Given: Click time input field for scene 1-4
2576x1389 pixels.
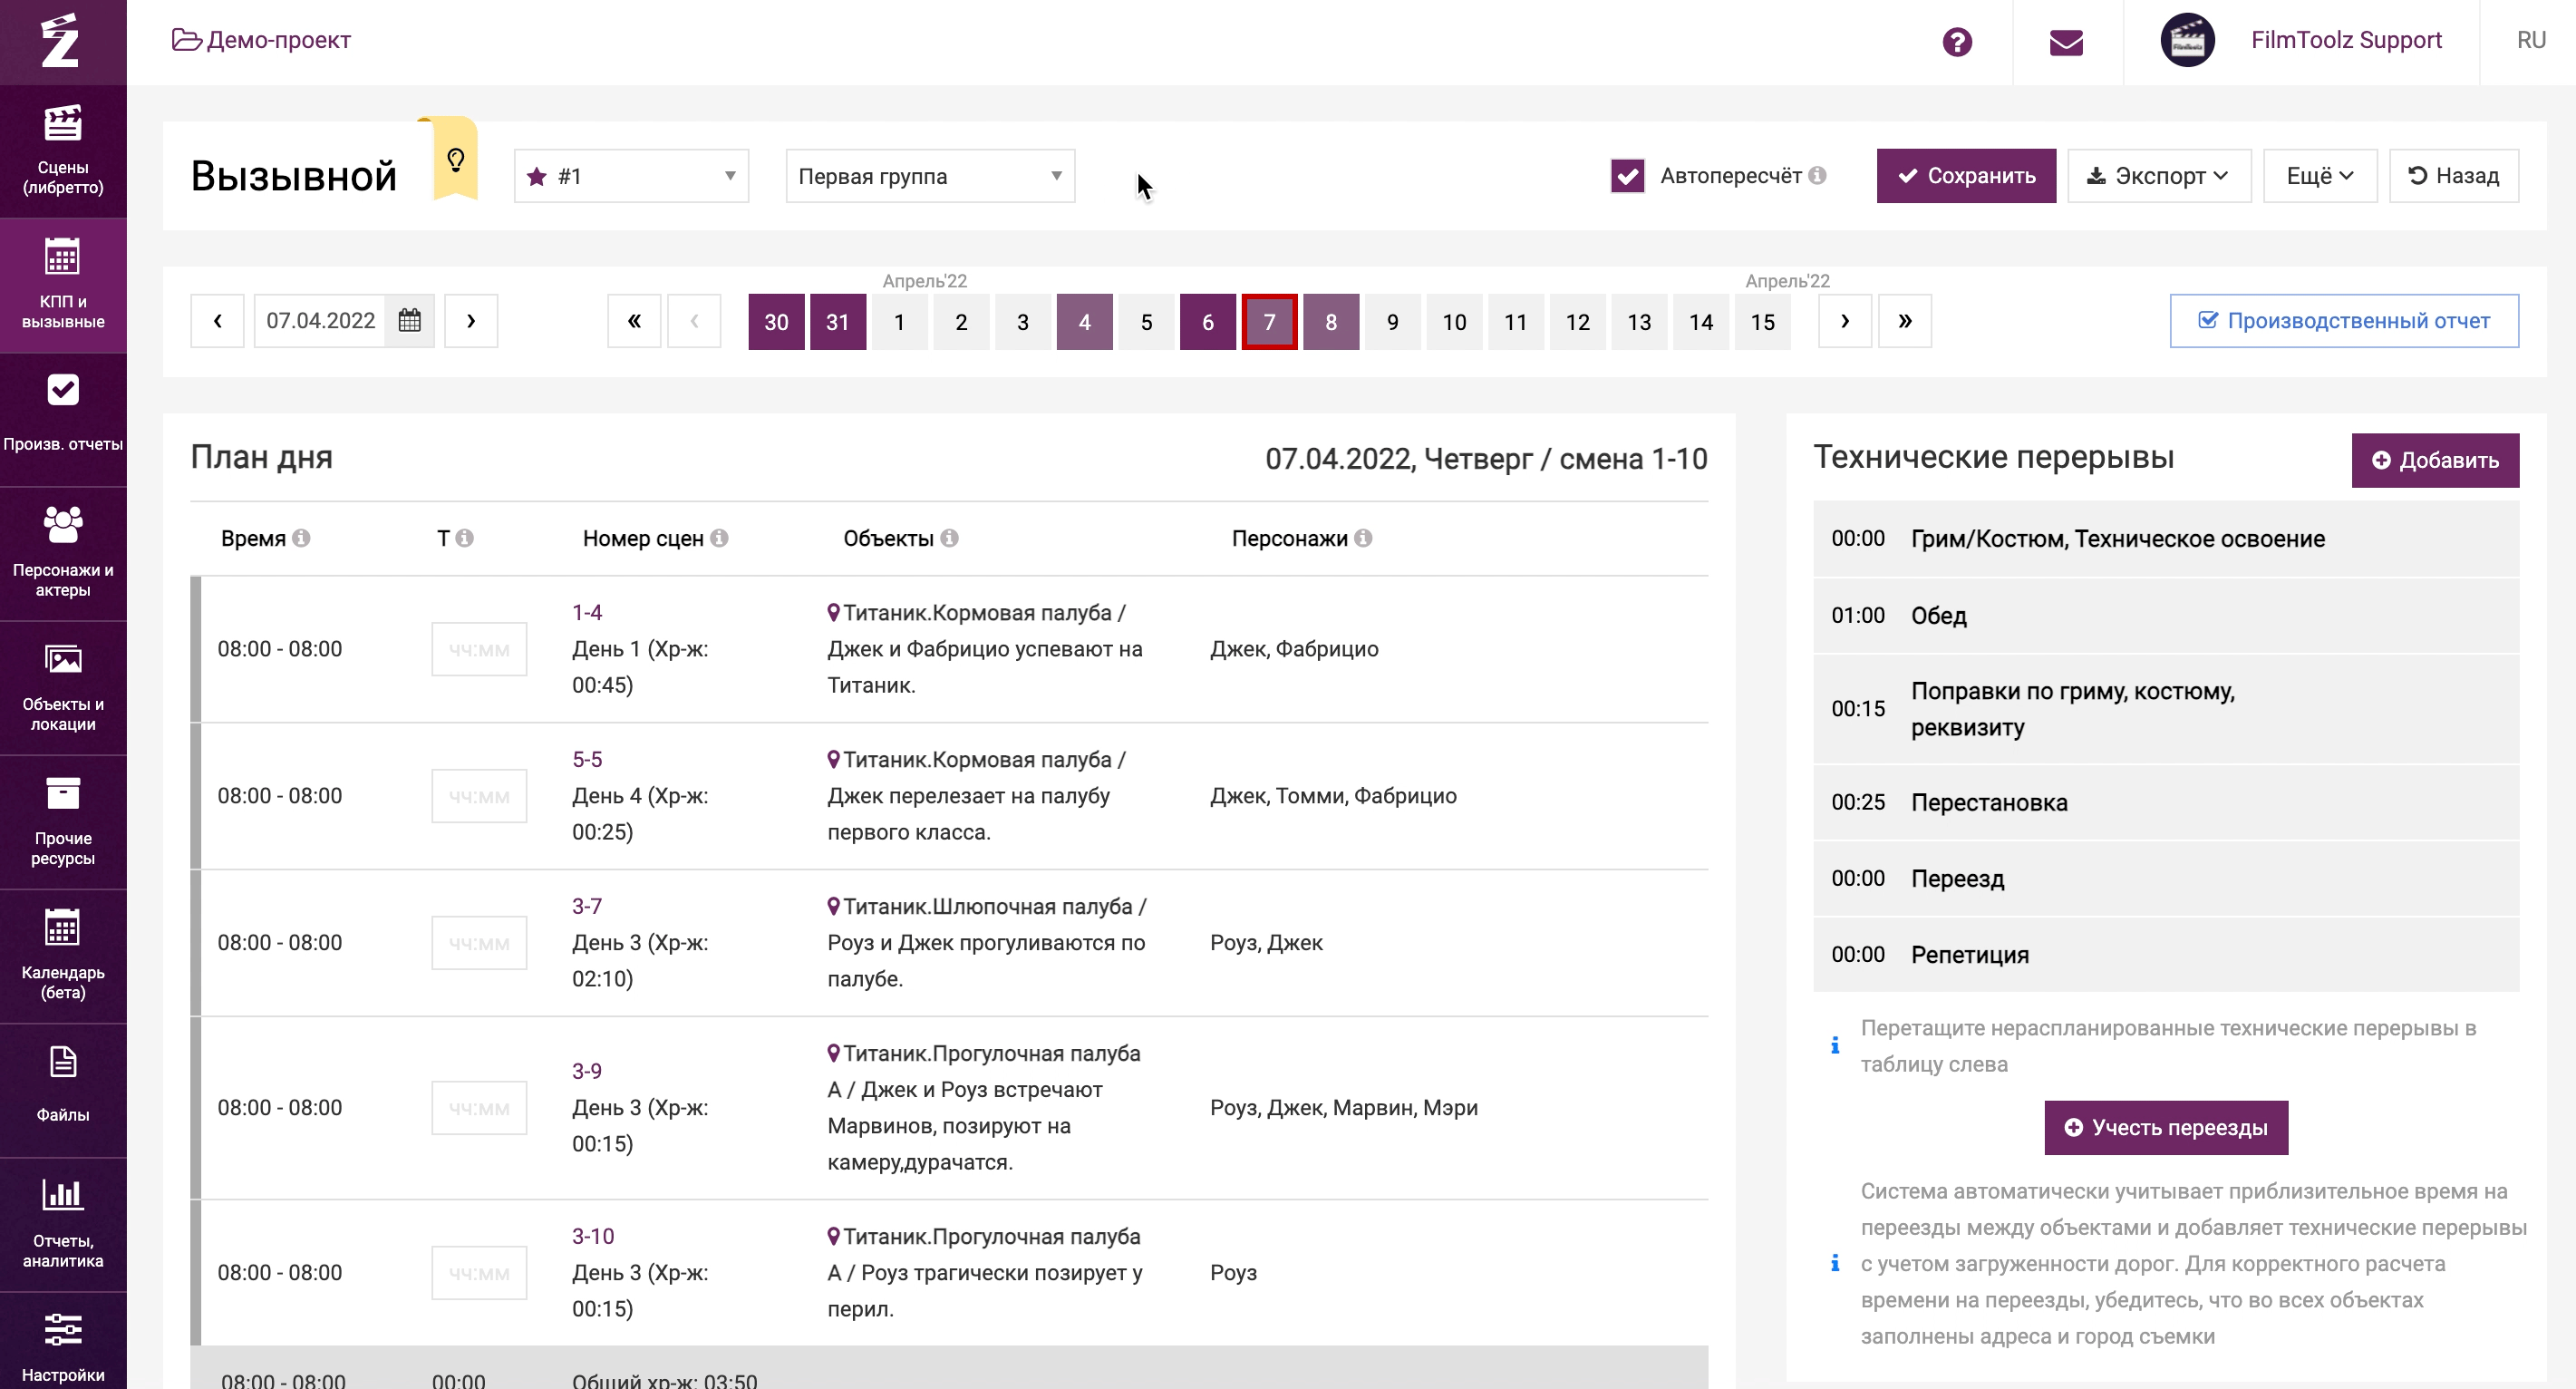Looking at the screenshot, I should 479,649.
